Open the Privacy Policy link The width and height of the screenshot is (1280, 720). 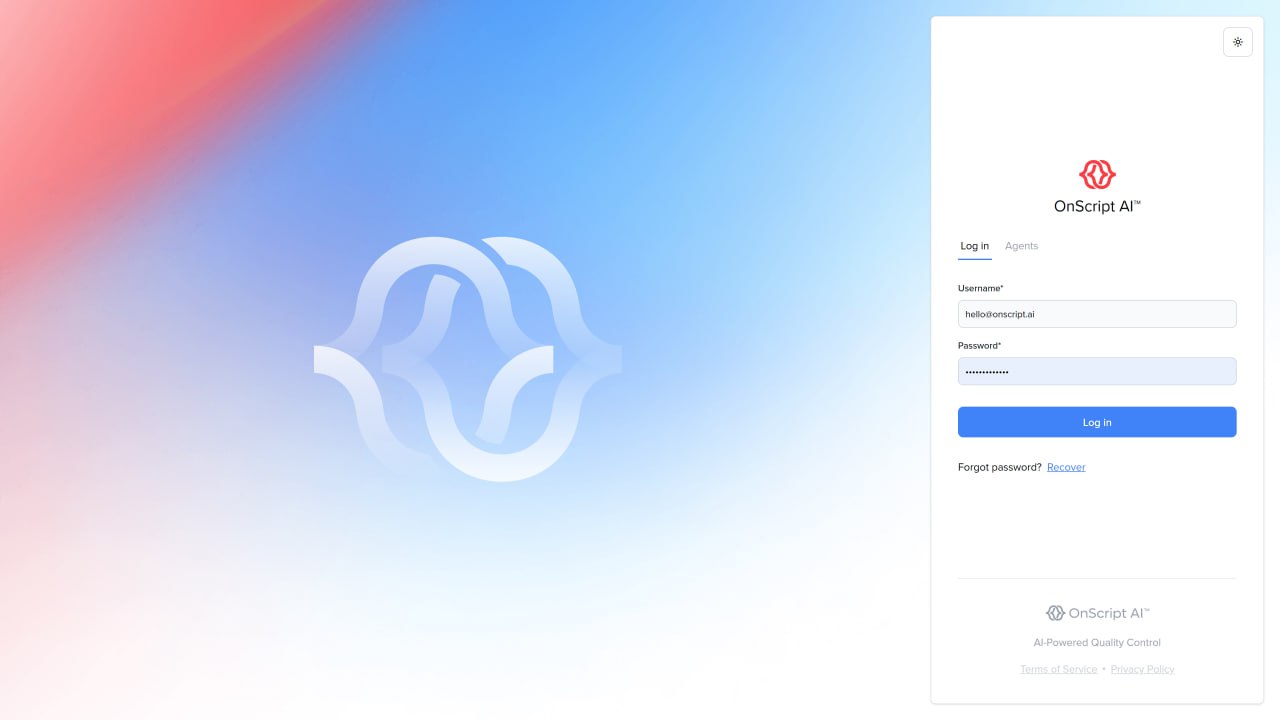[x=1142, y=669]
